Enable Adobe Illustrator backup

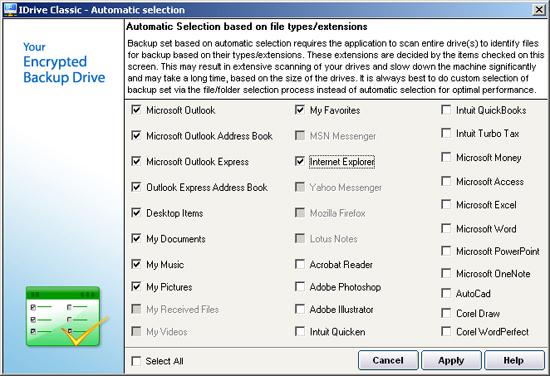click(x=300, y=309)
